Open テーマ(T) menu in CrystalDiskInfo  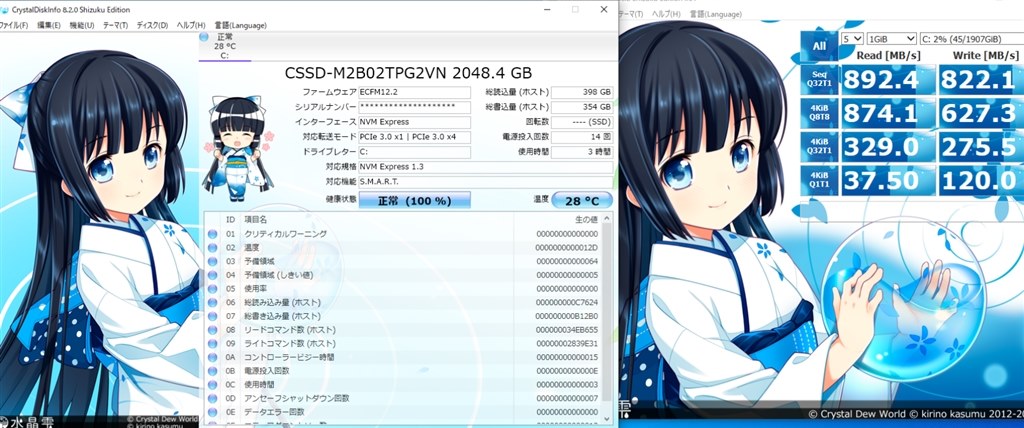[x=116, y=25]
